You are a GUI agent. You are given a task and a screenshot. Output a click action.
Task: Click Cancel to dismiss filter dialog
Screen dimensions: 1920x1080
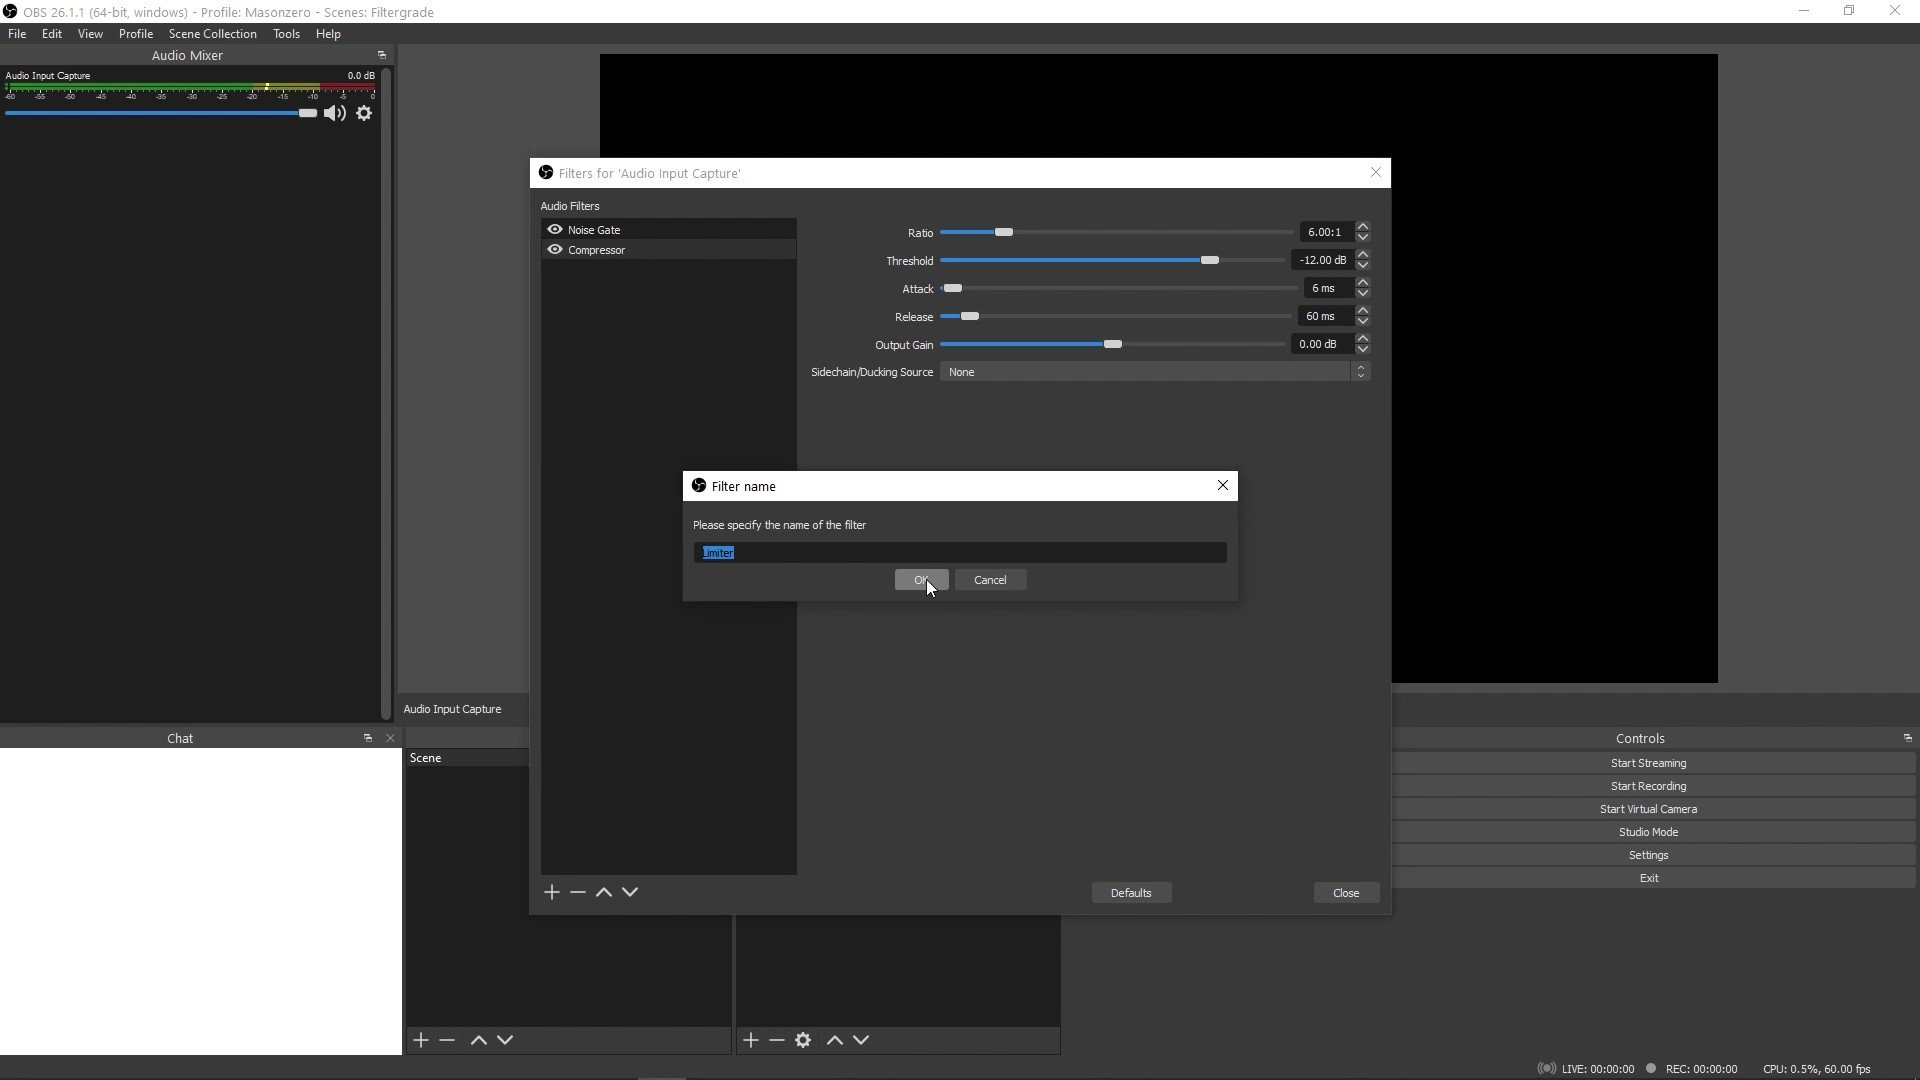coord(990,580)
